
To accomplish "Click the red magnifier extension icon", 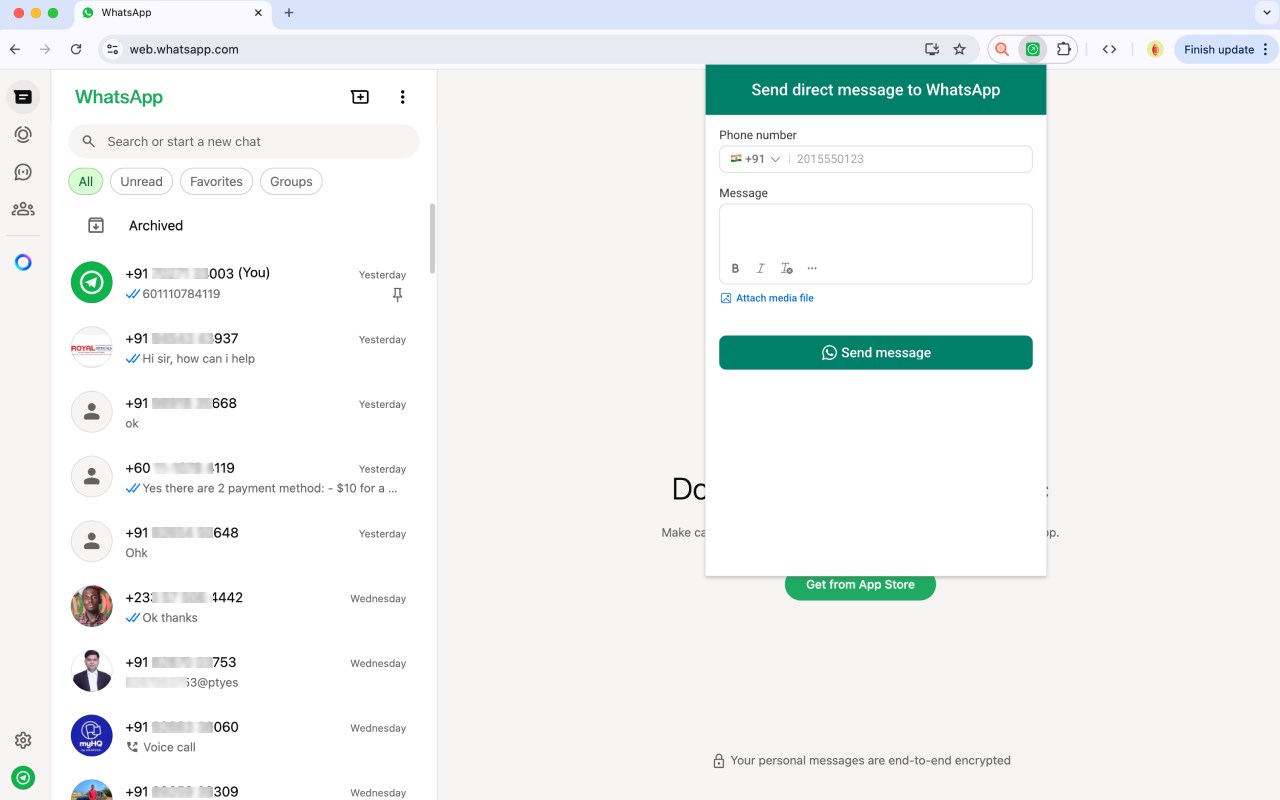I will coord(1002,49).
